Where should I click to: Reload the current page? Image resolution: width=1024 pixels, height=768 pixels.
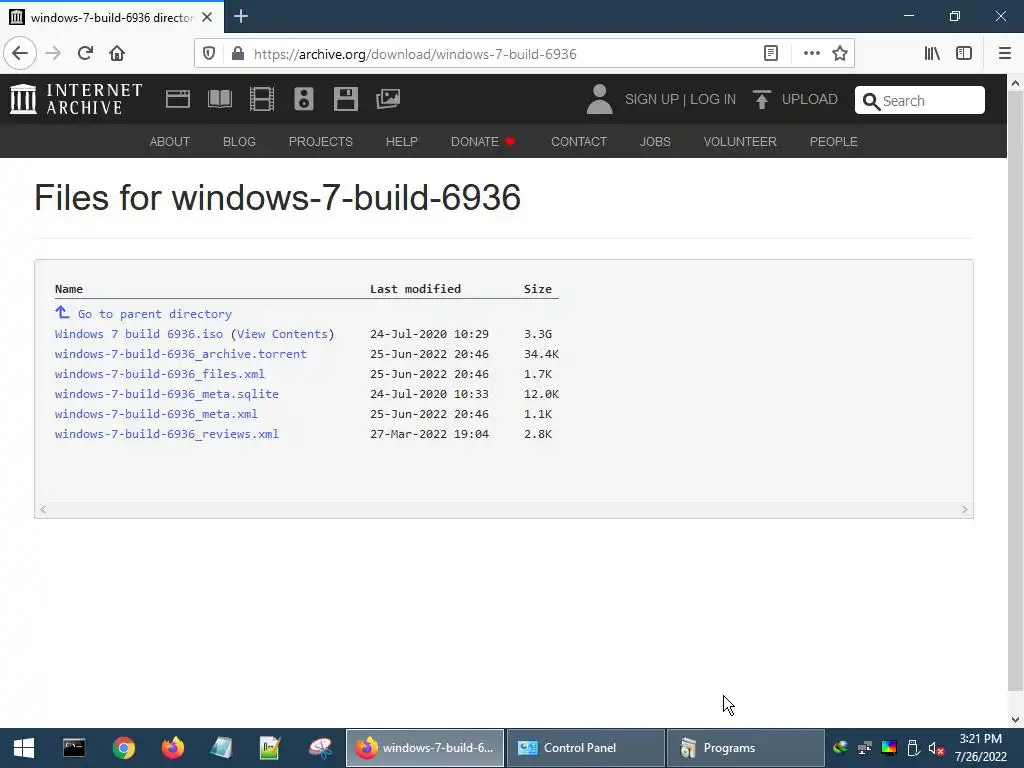tap(86, 54)
